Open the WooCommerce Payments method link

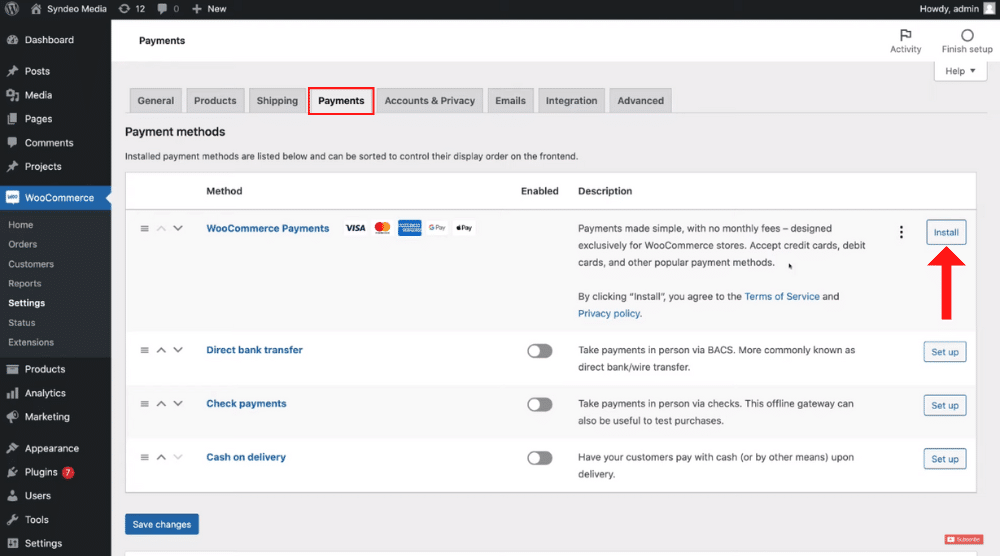[x=267, y=228]
